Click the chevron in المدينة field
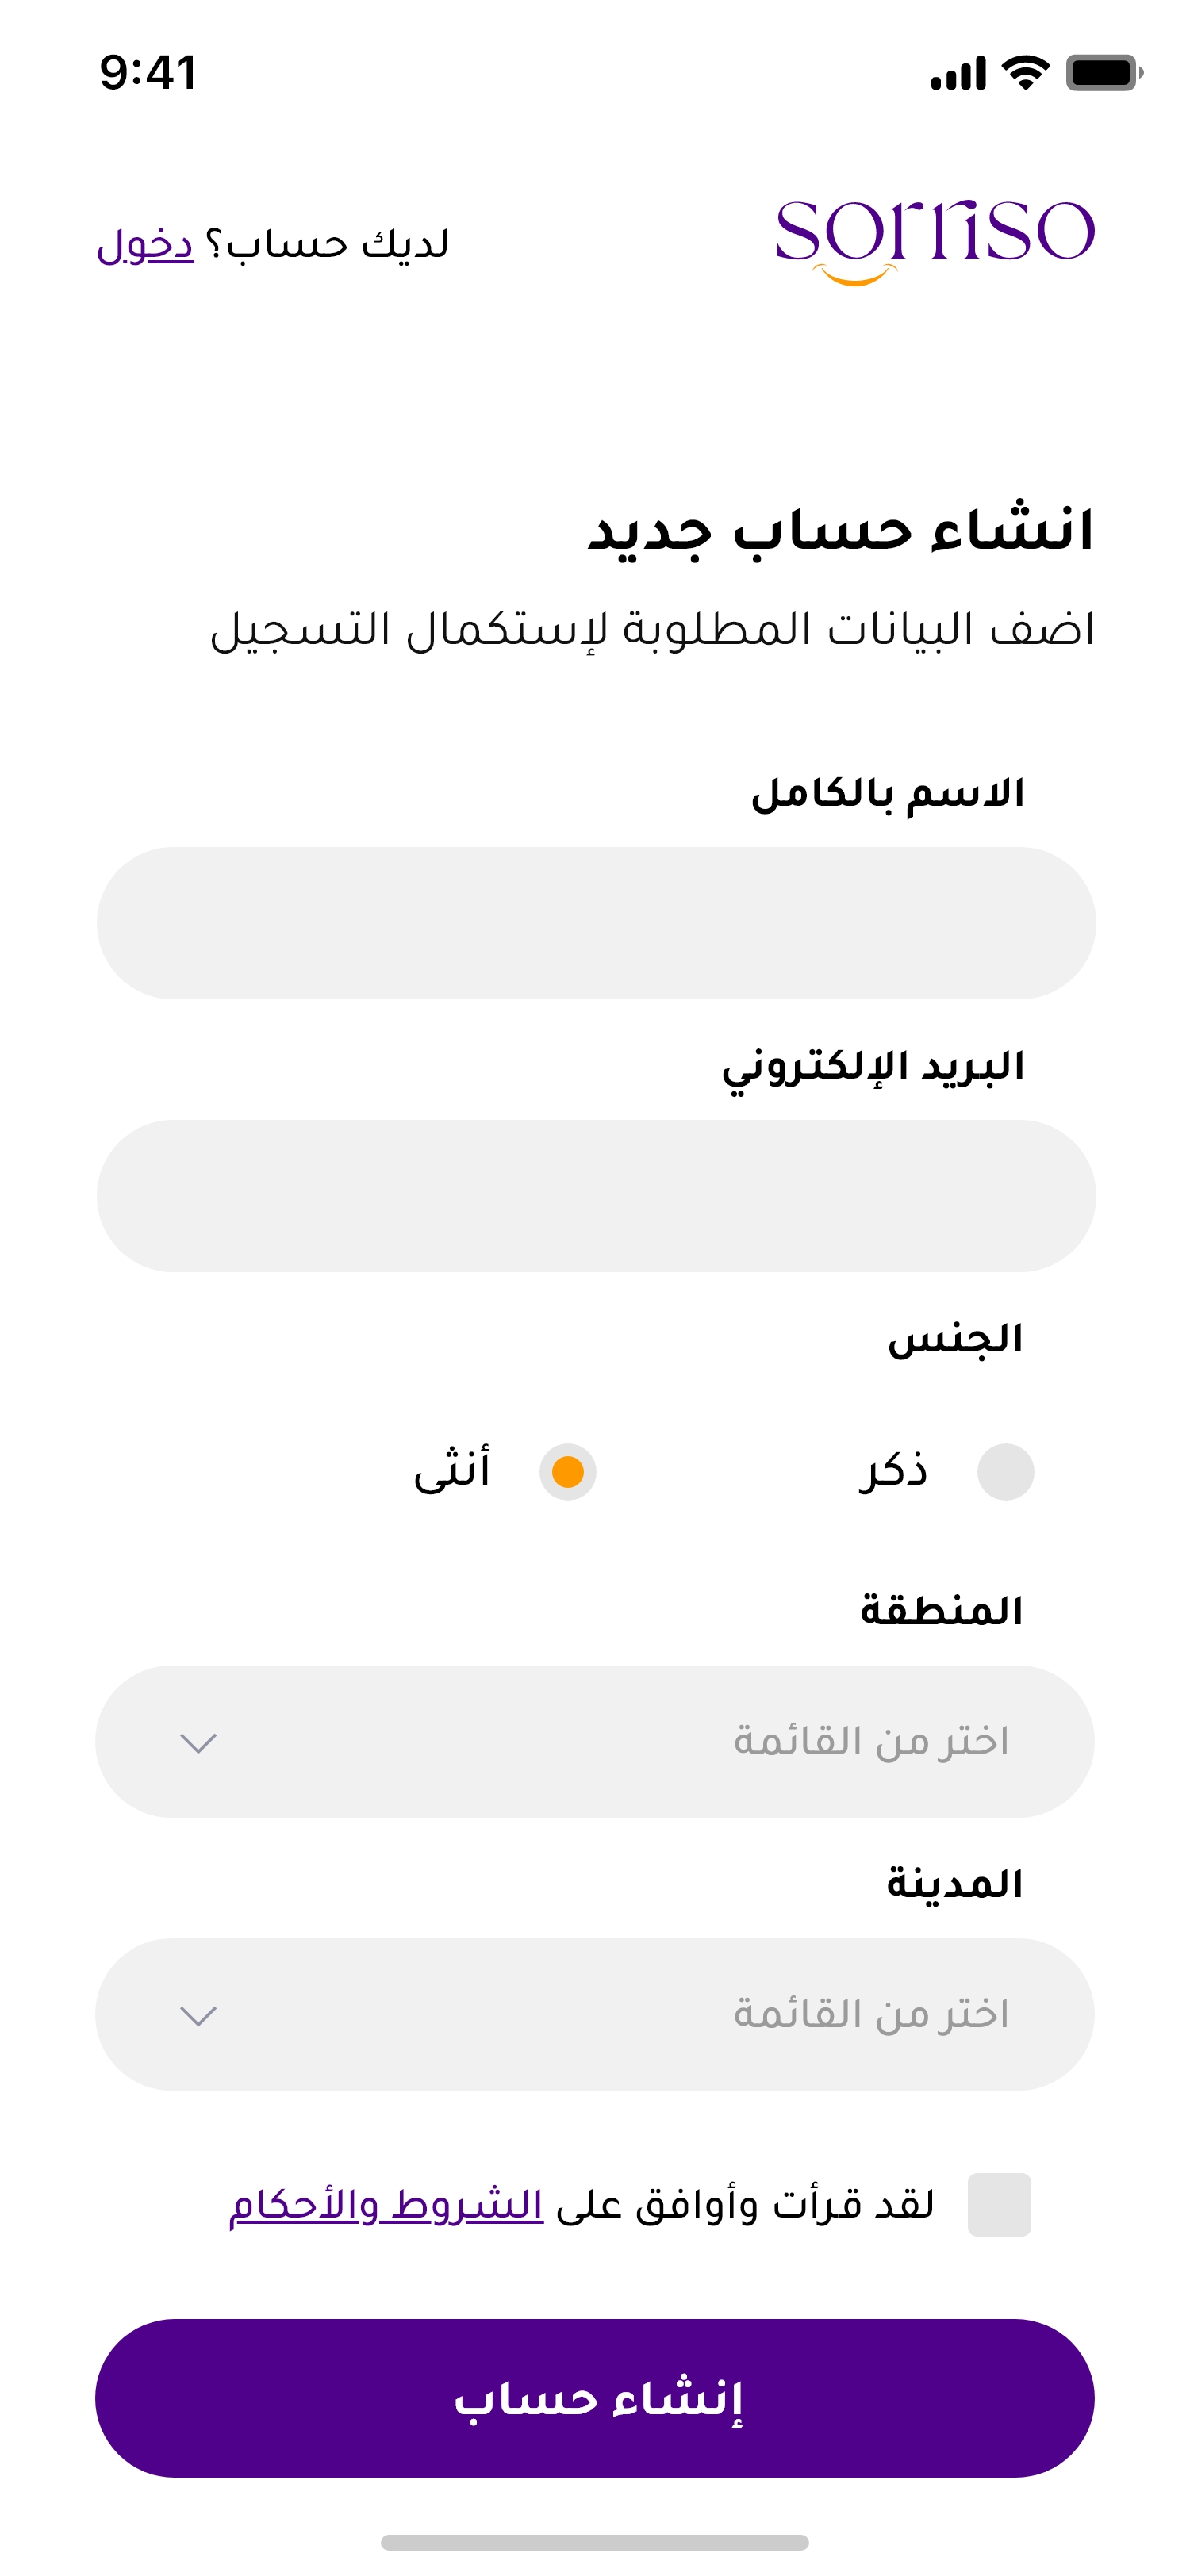Viewport: 1190px width, 2576px height. click(198, 2016)
